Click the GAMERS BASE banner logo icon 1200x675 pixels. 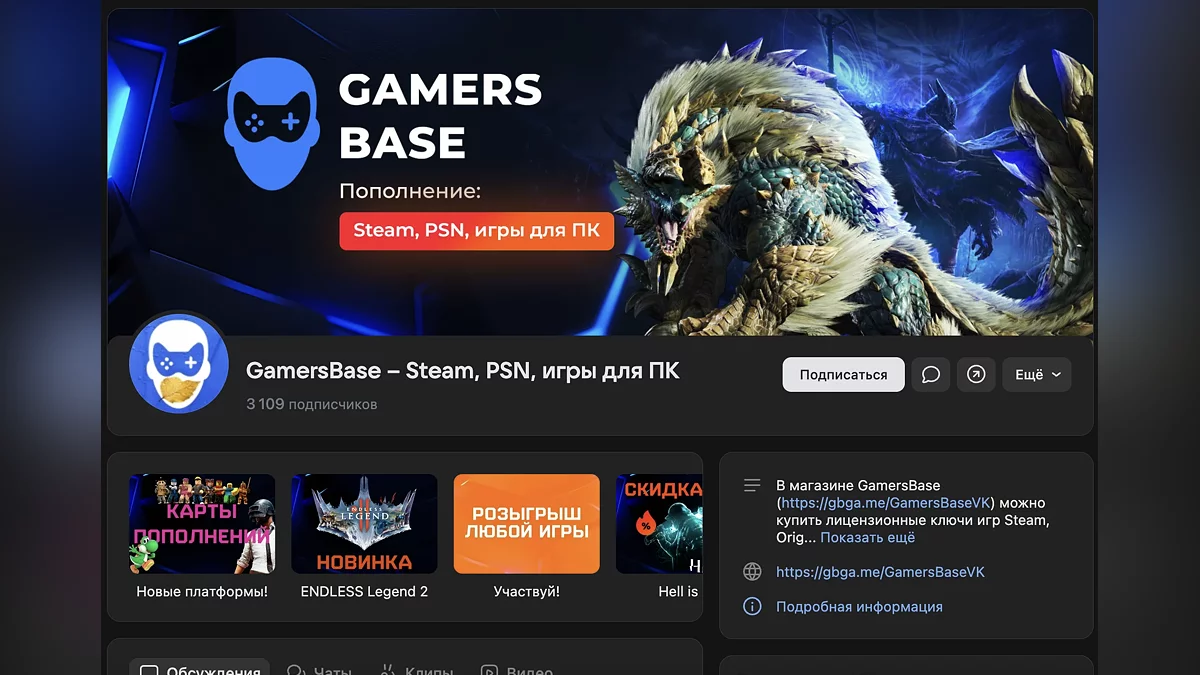tap(271, 123)
